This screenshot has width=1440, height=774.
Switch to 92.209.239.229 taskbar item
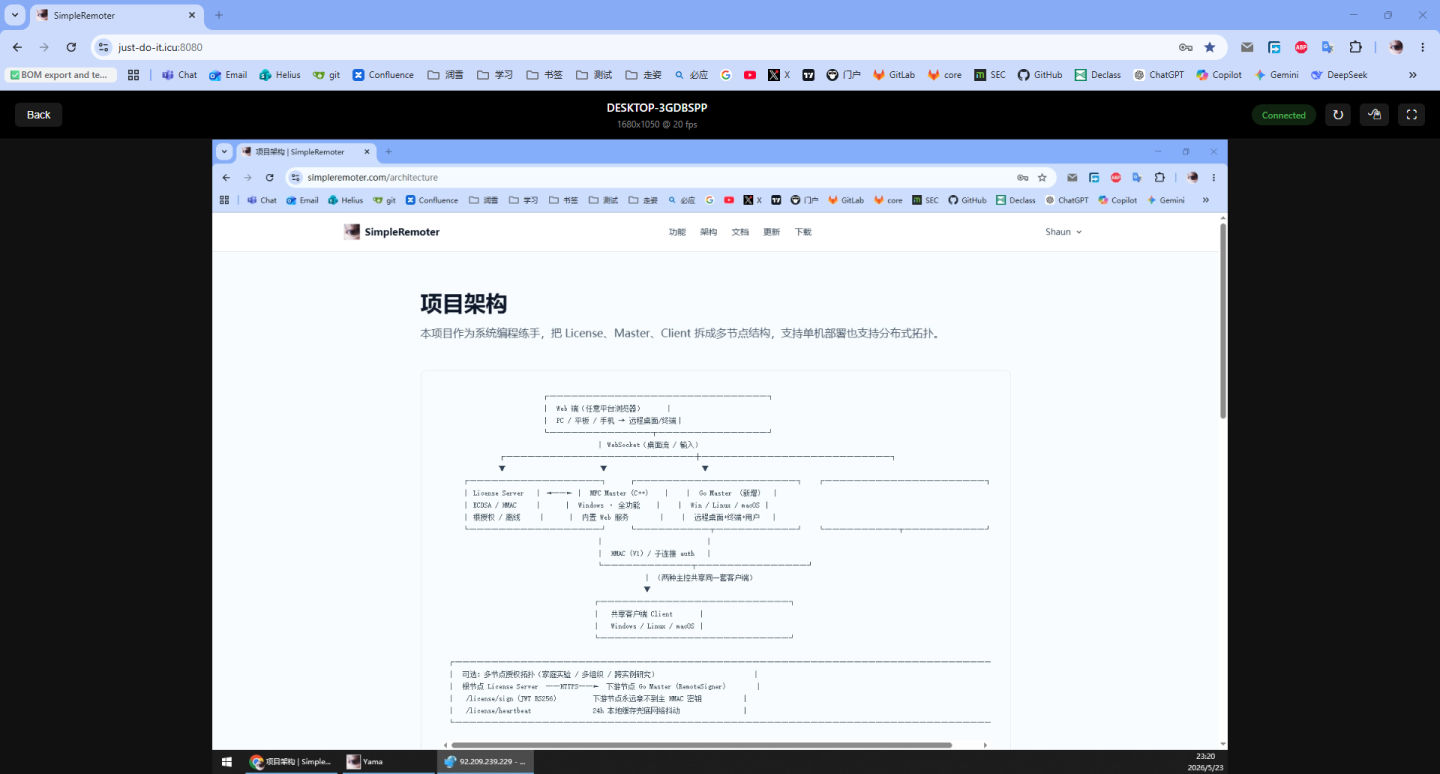(x=486, y=762)
